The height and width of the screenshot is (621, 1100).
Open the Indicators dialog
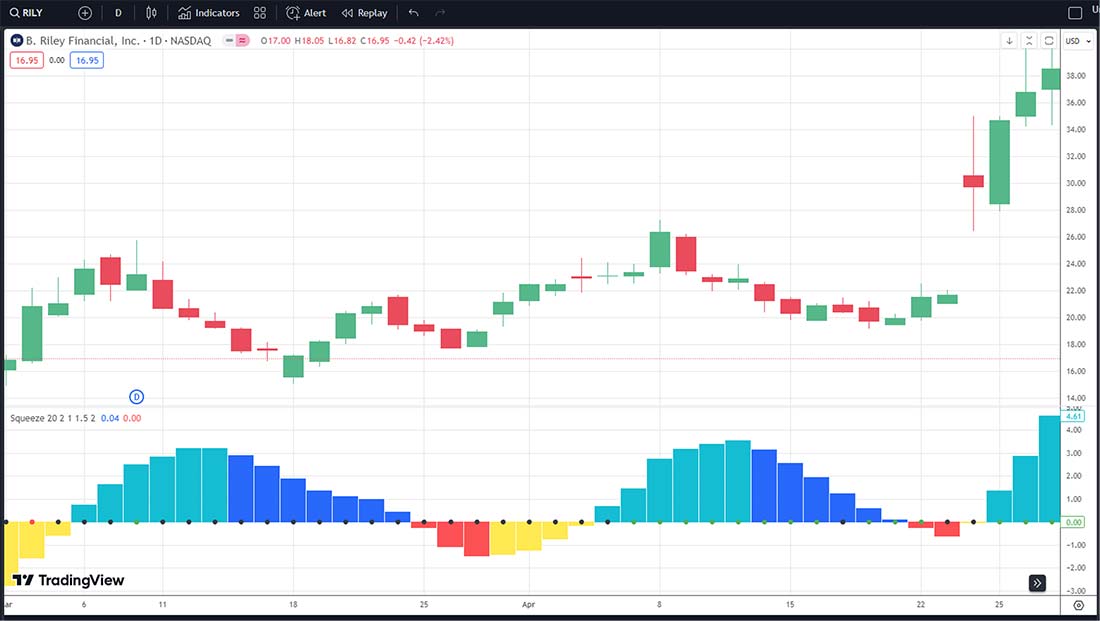[x=208, y=13]
